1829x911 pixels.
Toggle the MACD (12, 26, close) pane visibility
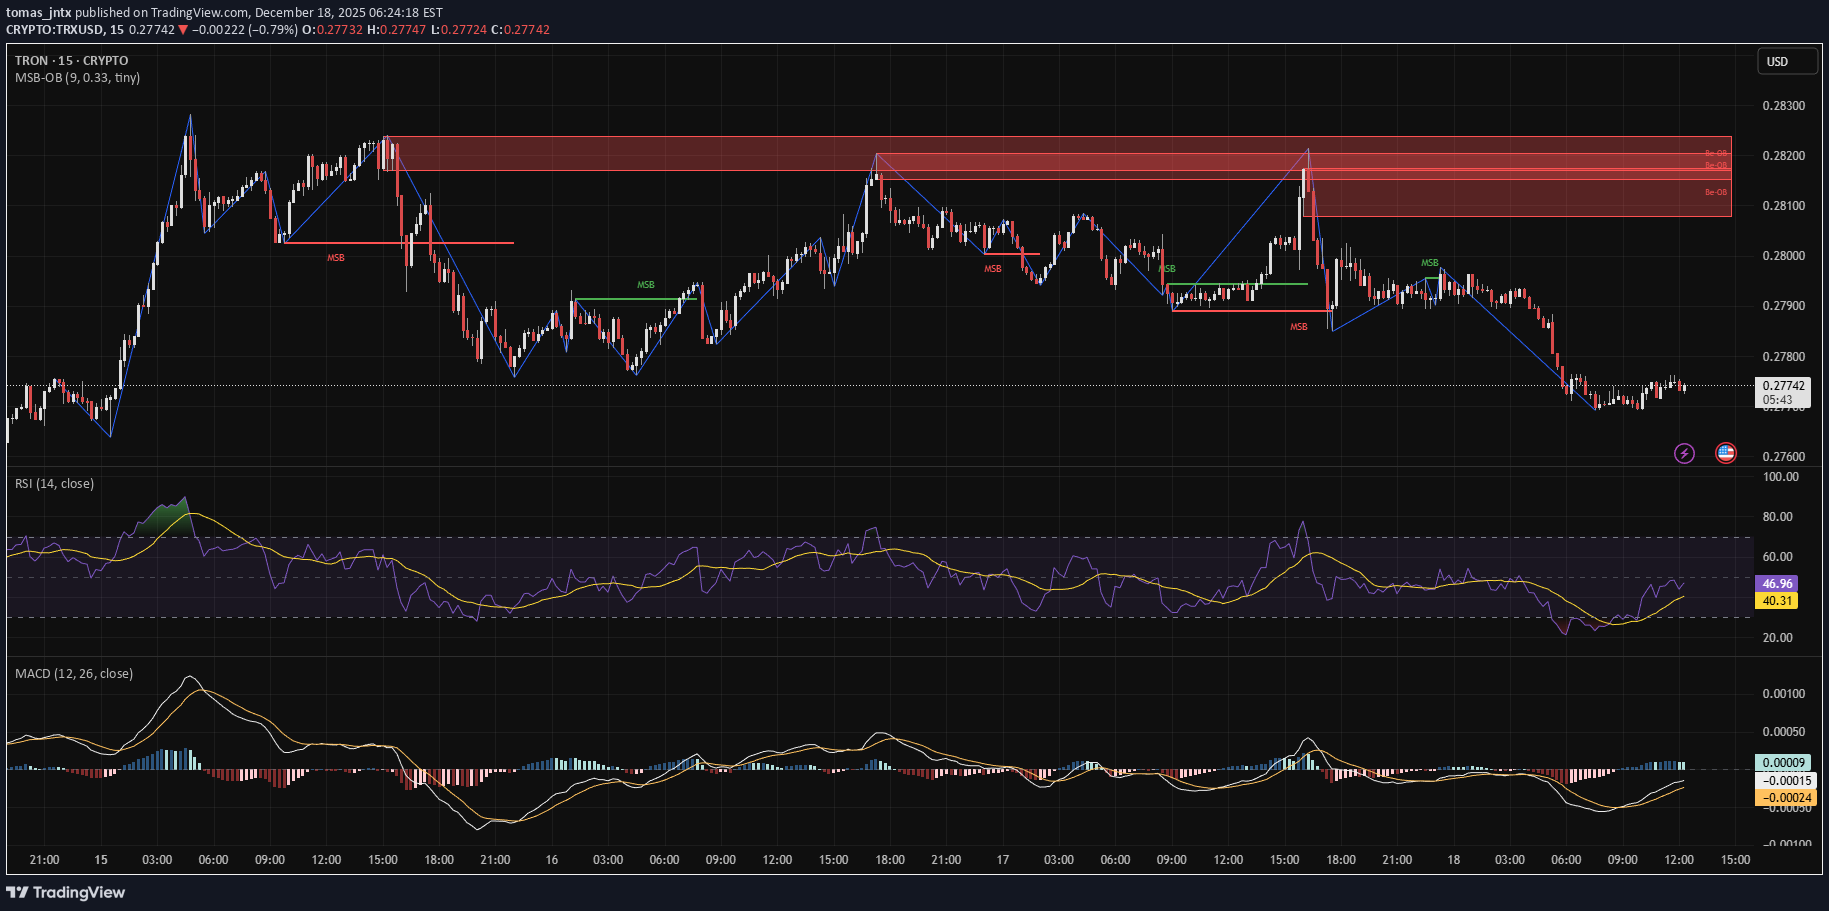73,673
